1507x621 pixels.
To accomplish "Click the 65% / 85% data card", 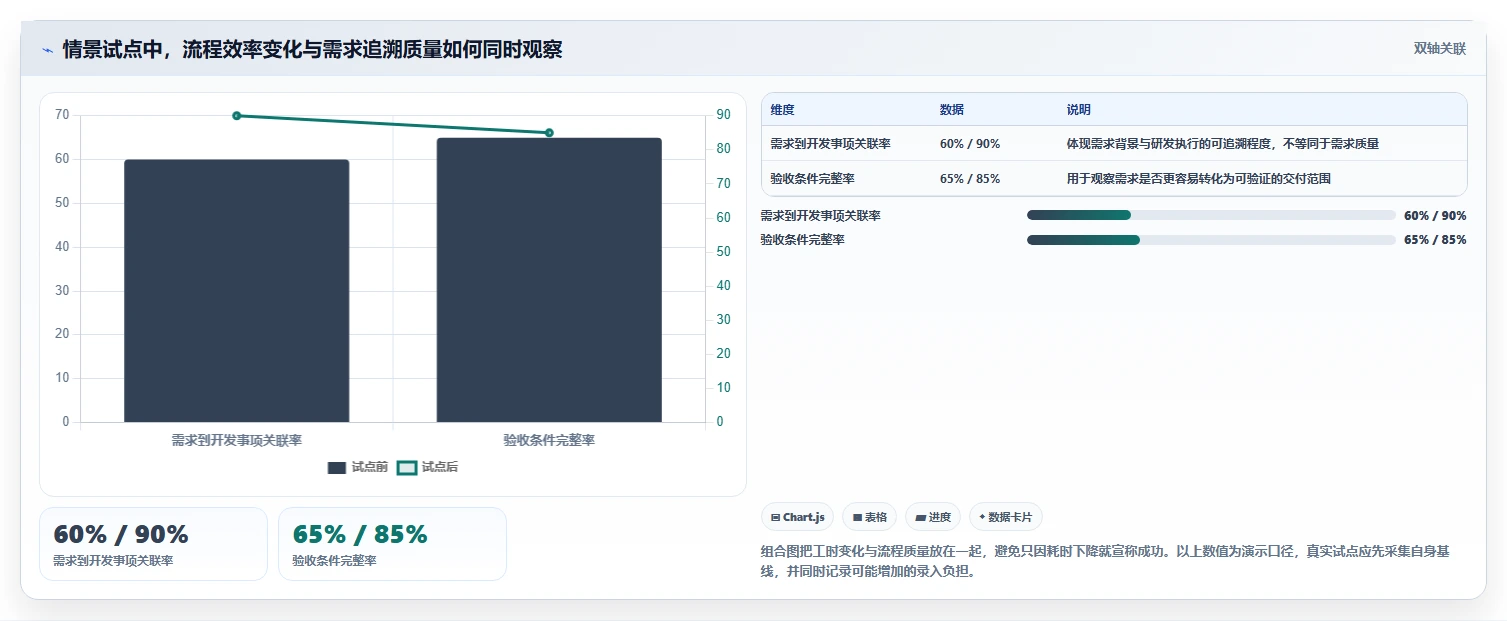I will pos(392,544).
